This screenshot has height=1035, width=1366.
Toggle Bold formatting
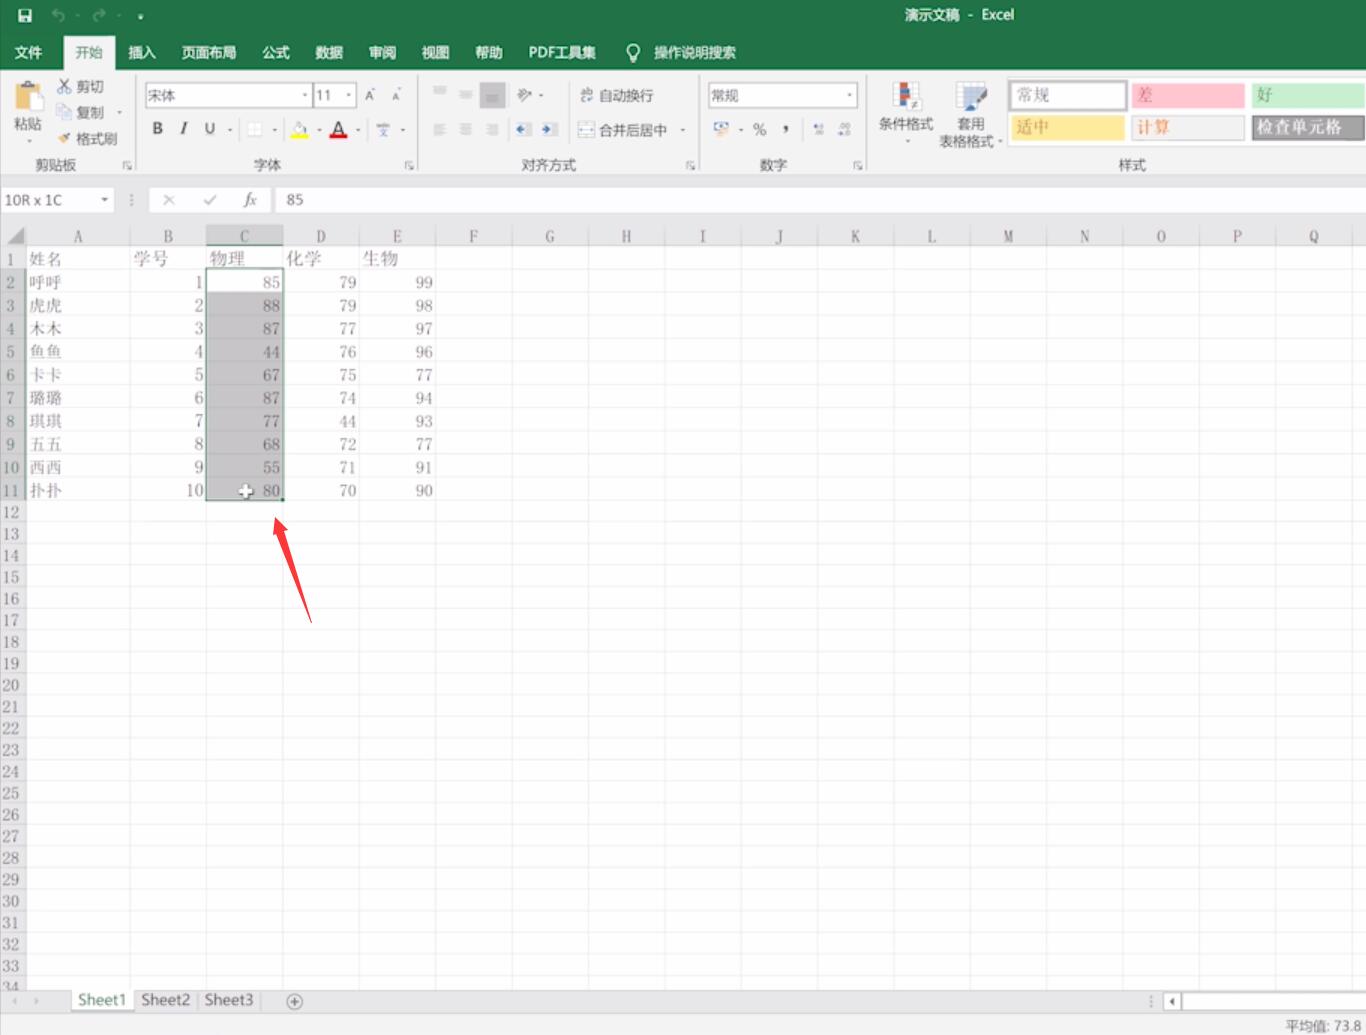[x=157, y=129]
